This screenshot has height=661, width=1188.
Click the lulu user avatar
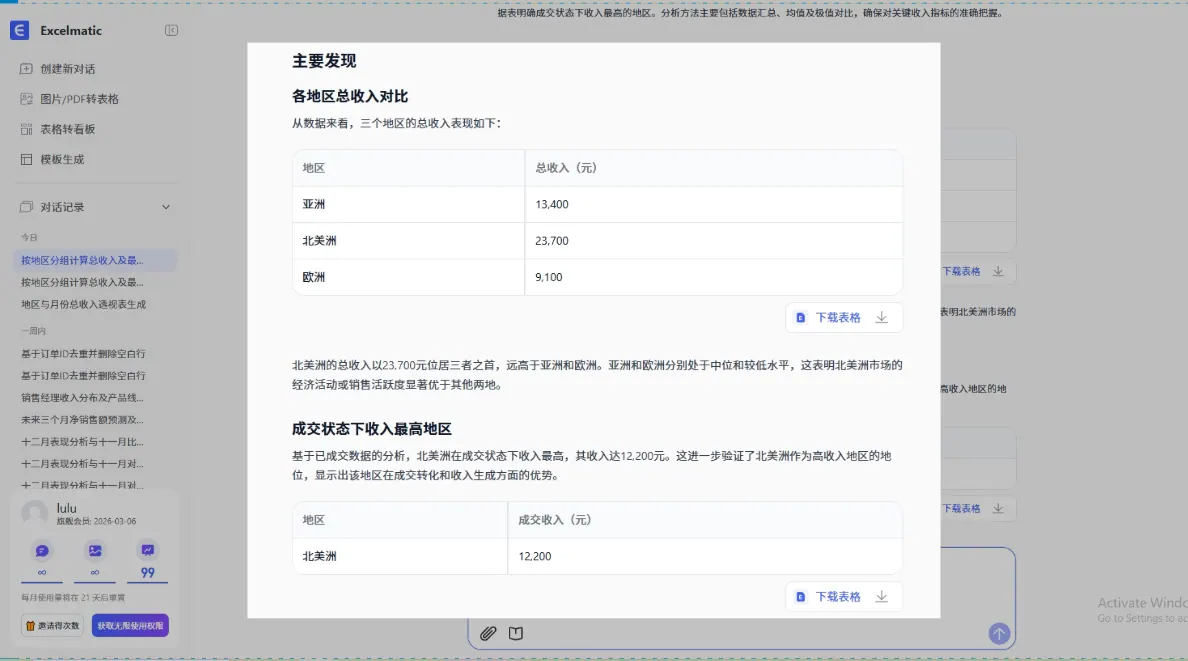(x=34, y=514)
